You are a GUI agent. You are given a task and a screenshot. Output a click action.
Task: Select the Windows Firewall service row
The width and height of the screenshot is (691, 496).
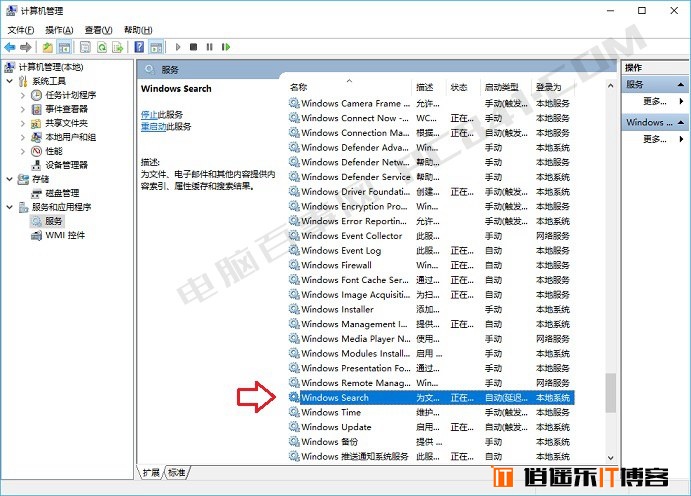[431, 265]
